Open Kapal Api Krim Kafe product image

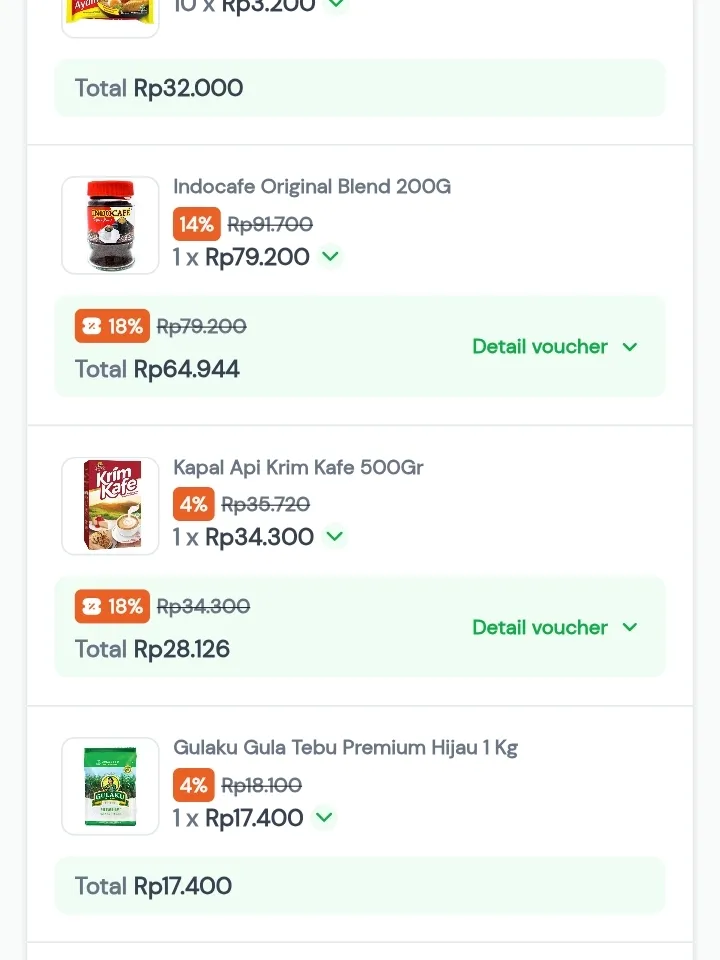(x=110, y=506)
